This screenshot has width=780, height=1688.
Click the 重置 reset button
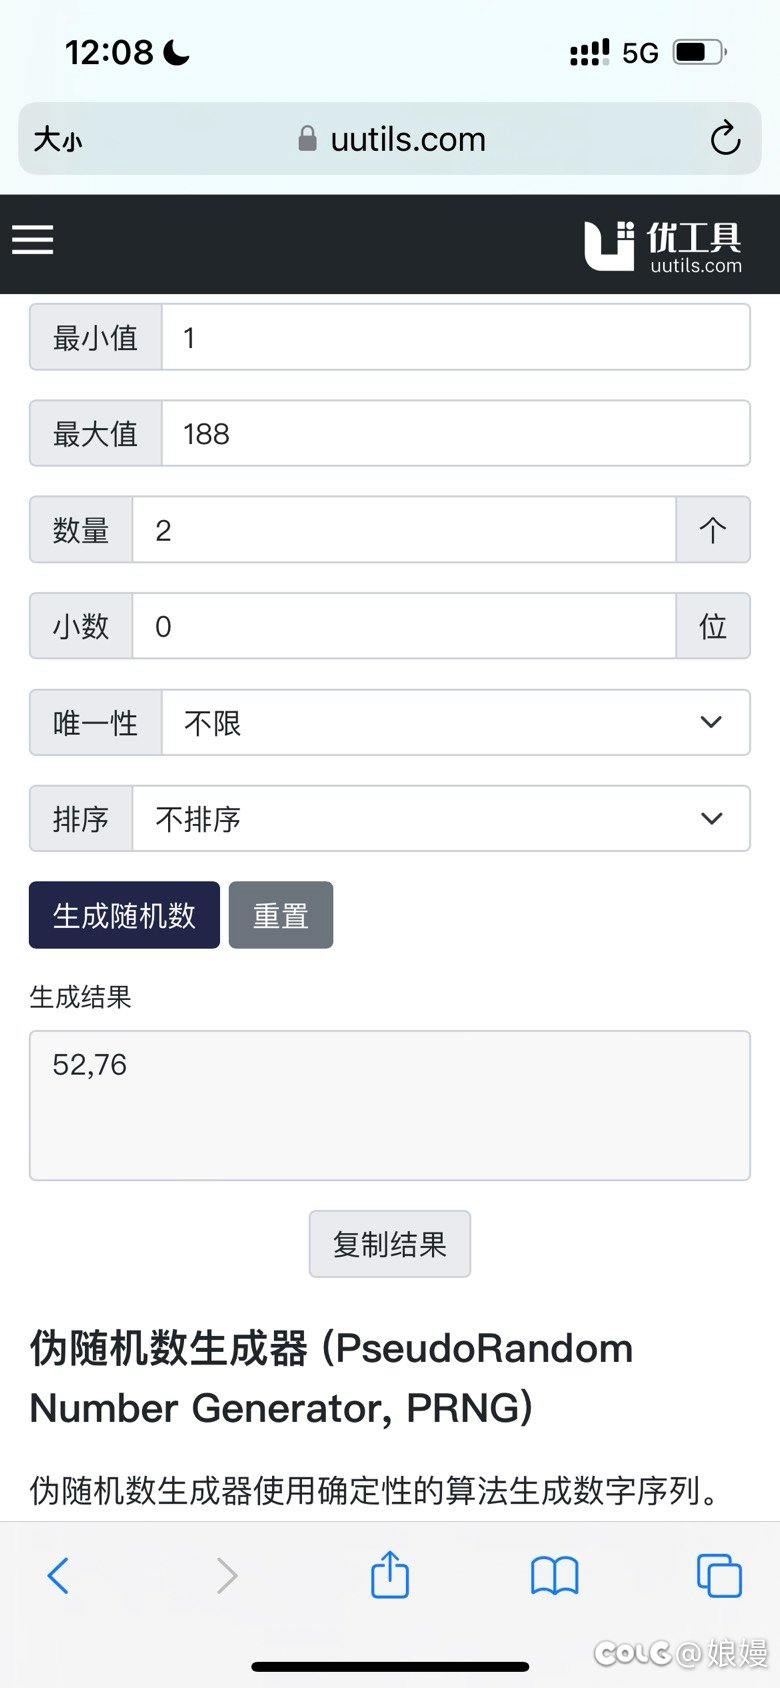pyautogui.click(x=281, y=915)
